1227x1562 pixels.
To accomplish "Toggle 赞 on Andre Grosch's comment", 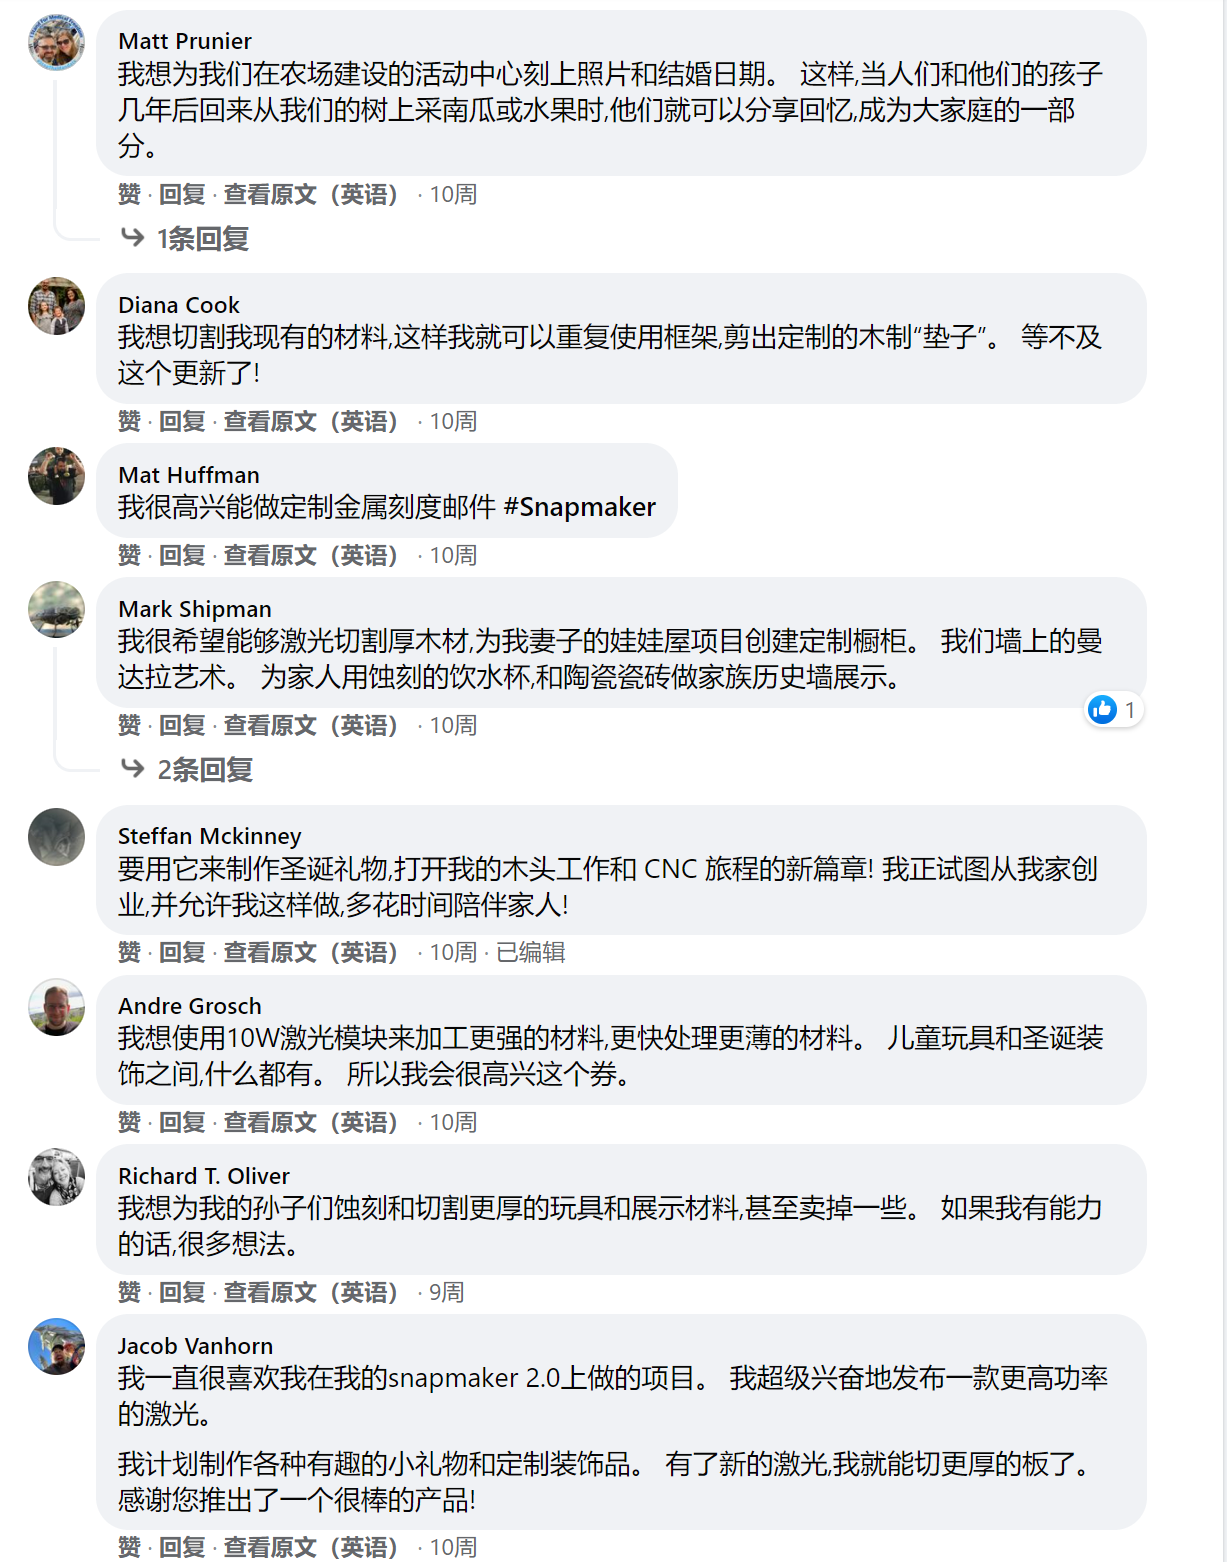I will pyautogui.click(x=129, y=1123).
